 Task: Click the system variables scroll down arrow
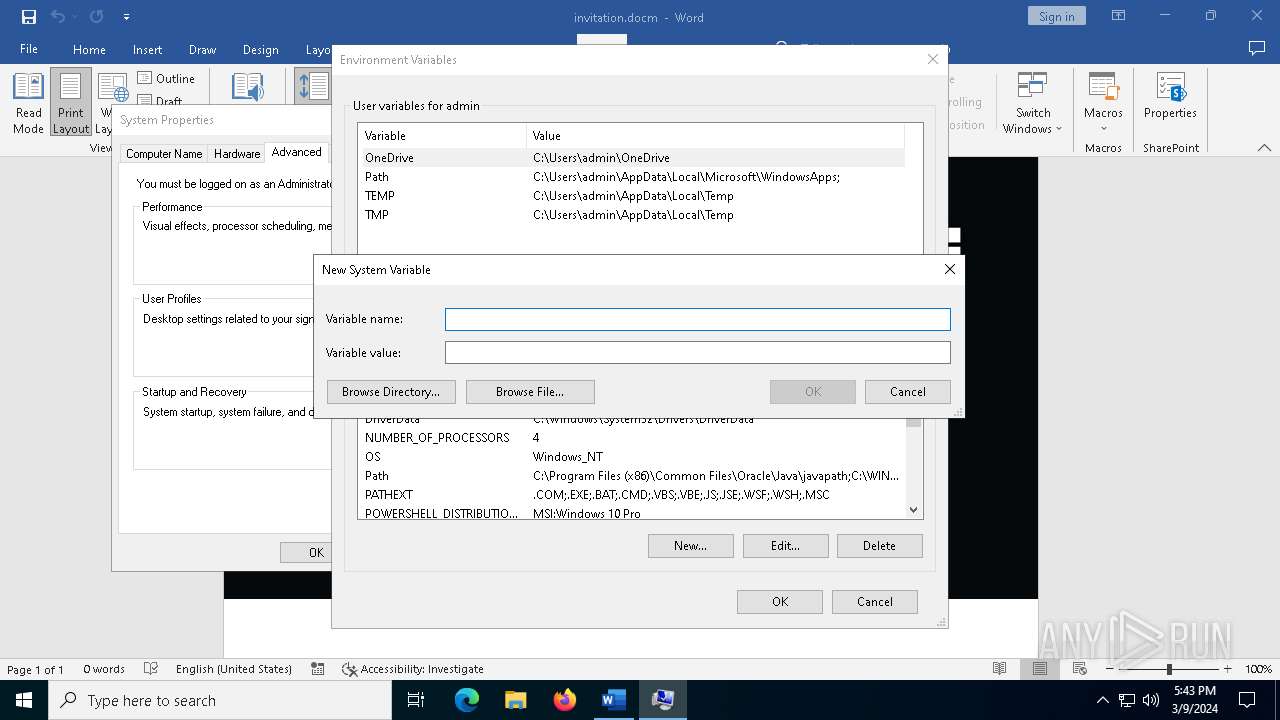(913, 510)
